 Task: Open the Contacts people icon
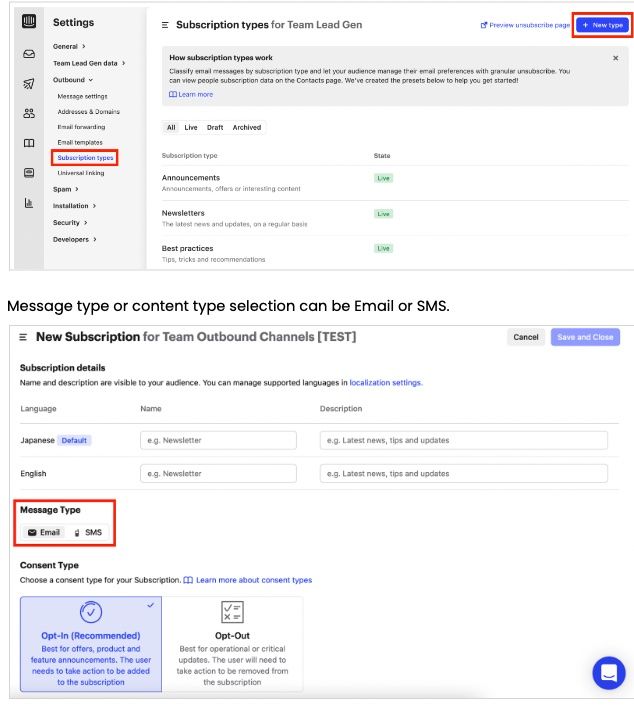pyautogui.click(x=29, y=113)
